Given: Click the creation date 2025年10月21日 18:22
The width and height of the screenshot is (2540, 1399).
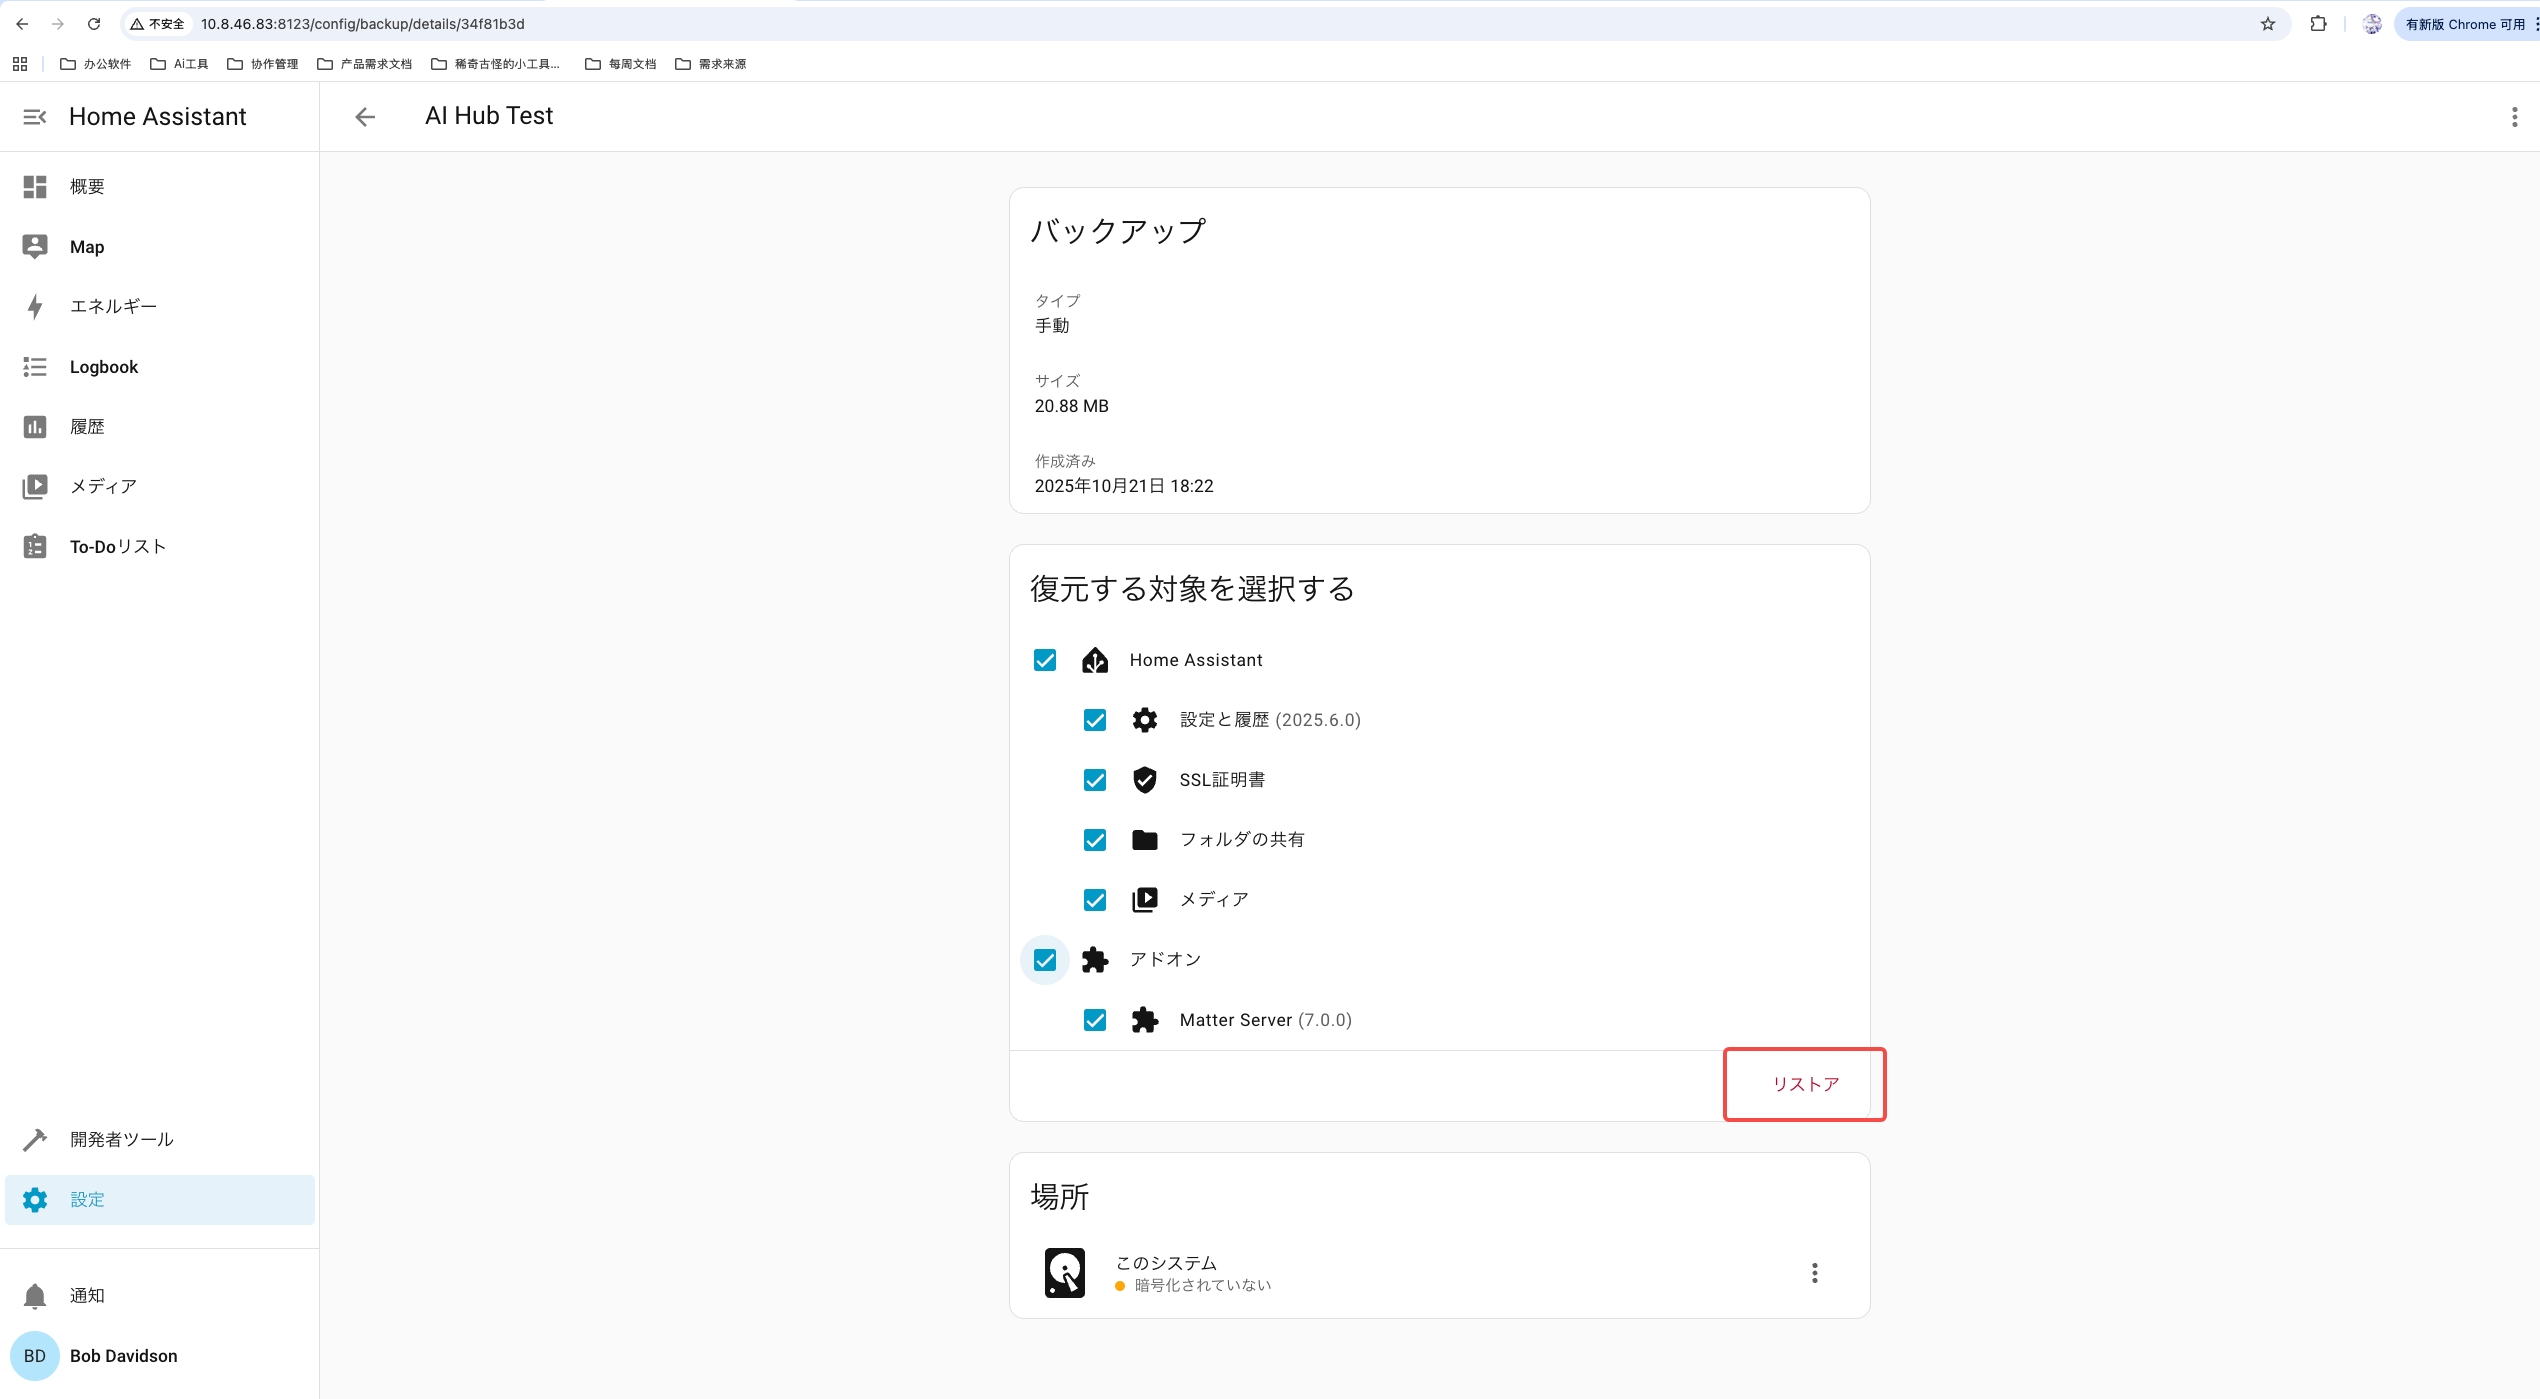Looking at the screenshot, I should coord(1124,486).
